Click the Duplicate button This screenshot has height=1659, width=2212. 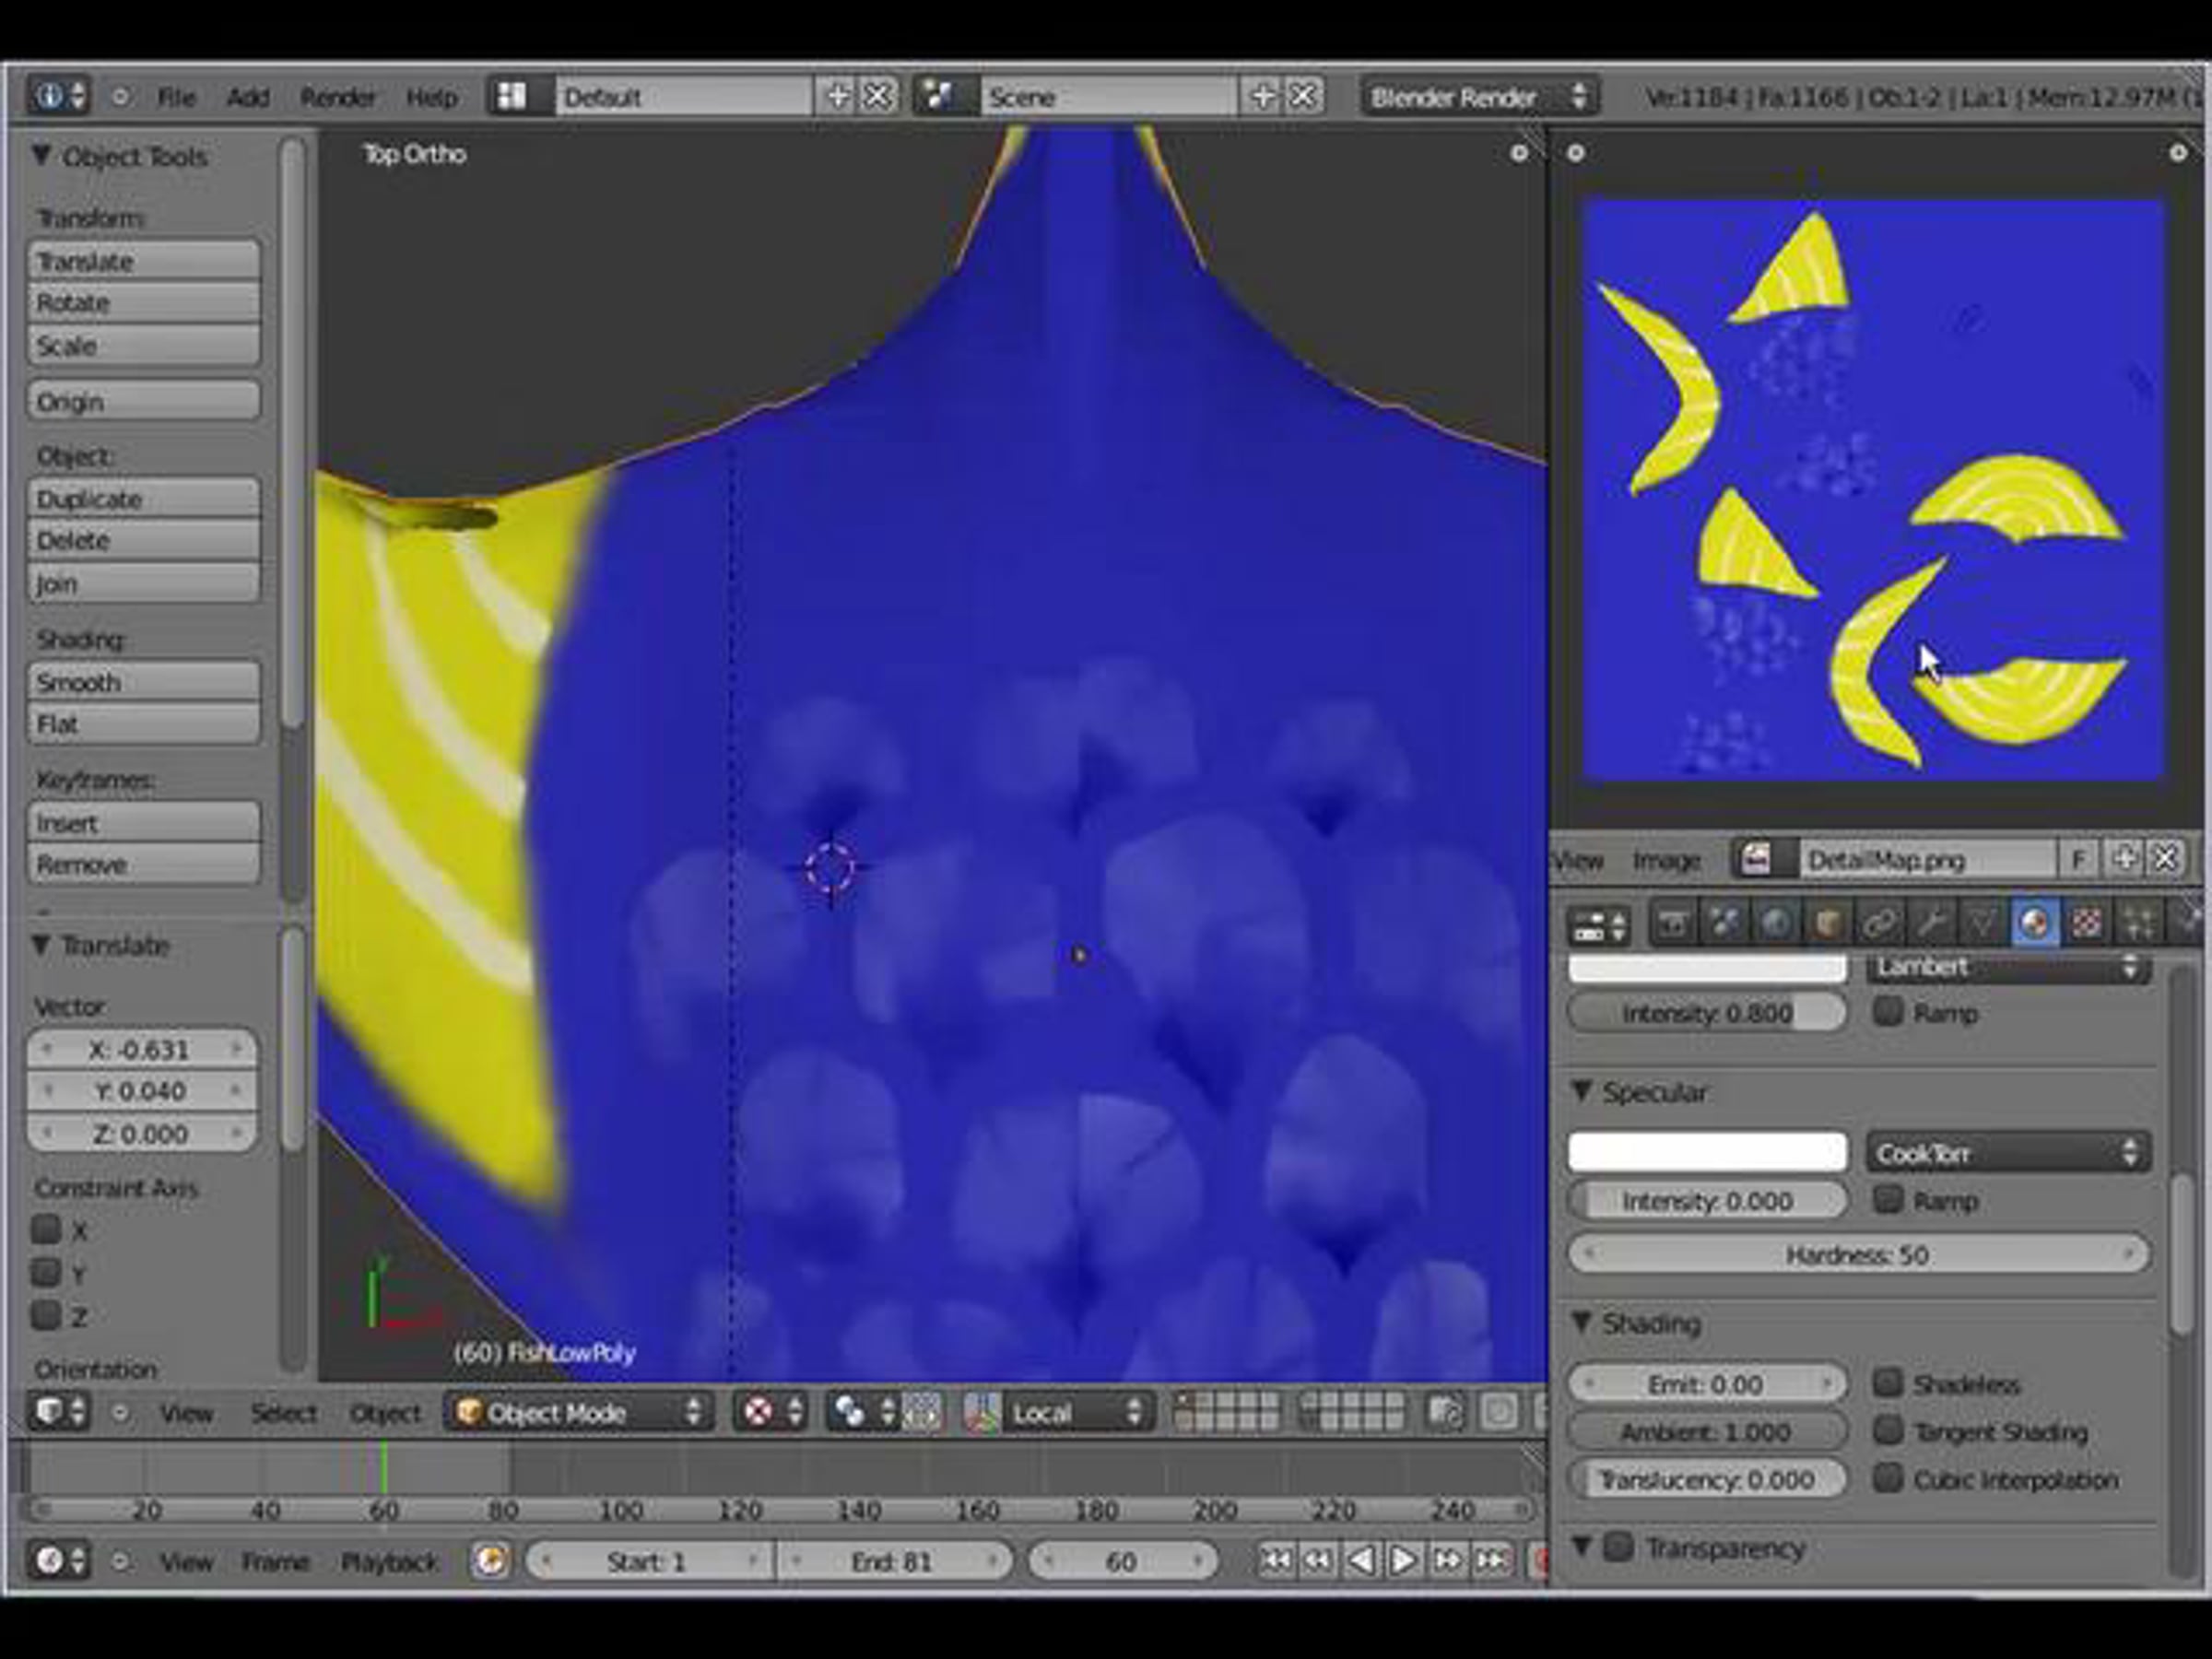tap(144, 499)
